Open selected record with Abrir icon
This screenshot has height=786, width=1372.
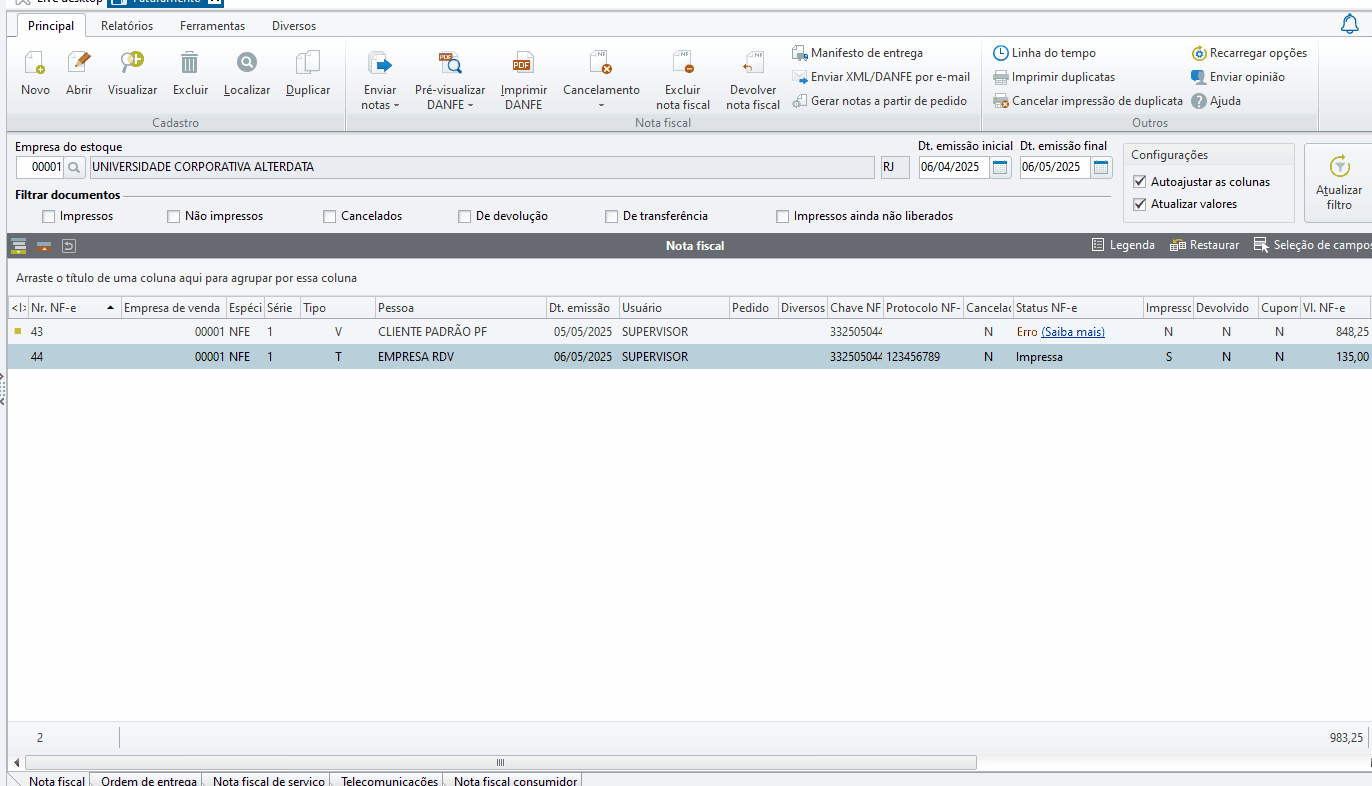click(79, 64)
